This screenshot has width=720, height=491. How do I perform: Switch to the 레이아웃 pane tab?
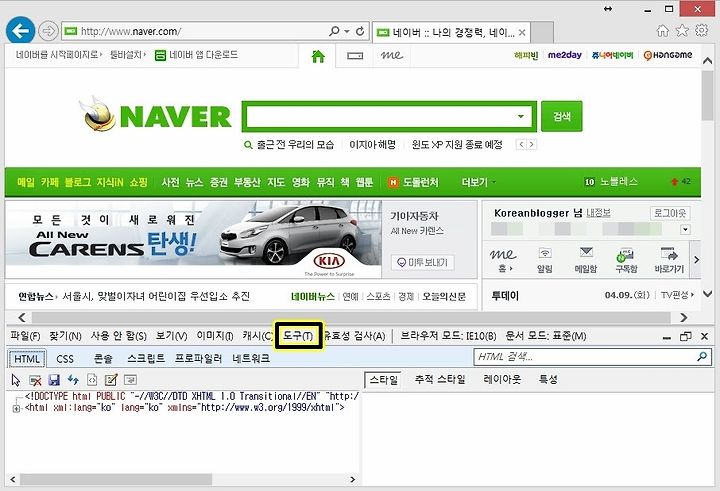coord(502,379)
